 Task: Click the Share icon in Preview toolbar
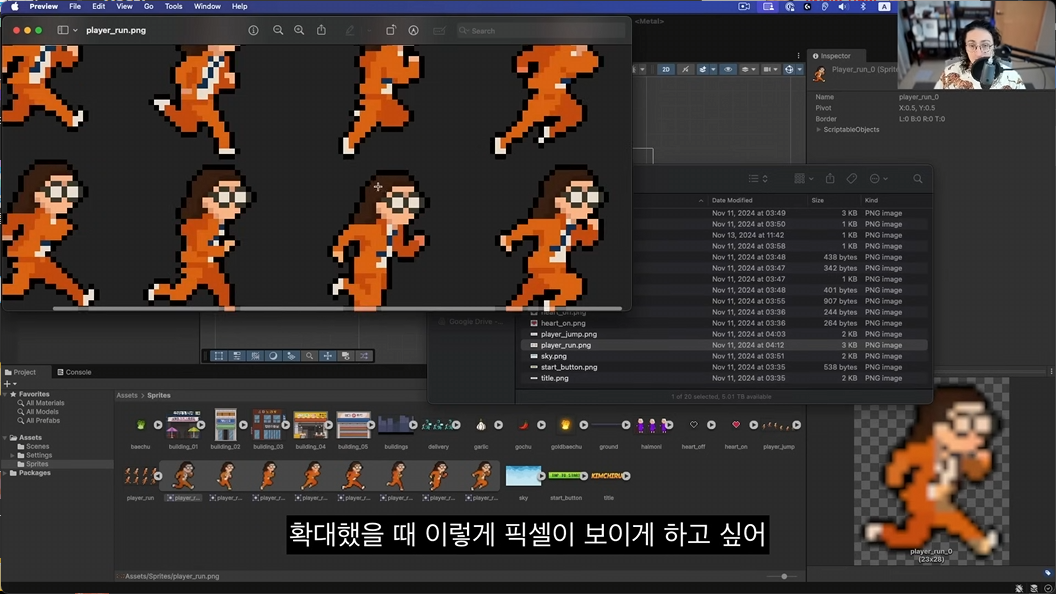click(x=321, y=30)
